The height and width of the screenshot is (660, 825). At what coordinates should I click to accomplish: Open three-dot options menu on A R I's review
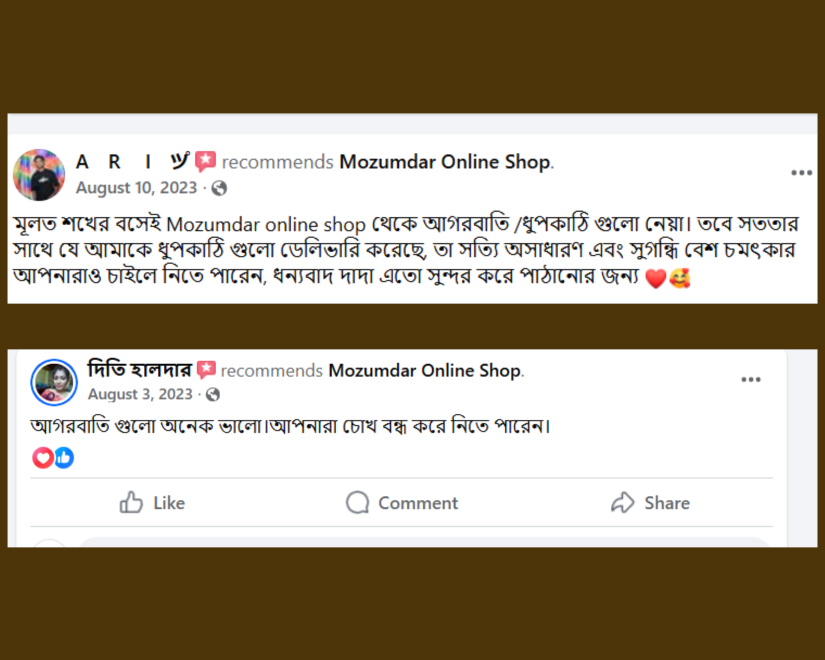click(x=801, y=173)
